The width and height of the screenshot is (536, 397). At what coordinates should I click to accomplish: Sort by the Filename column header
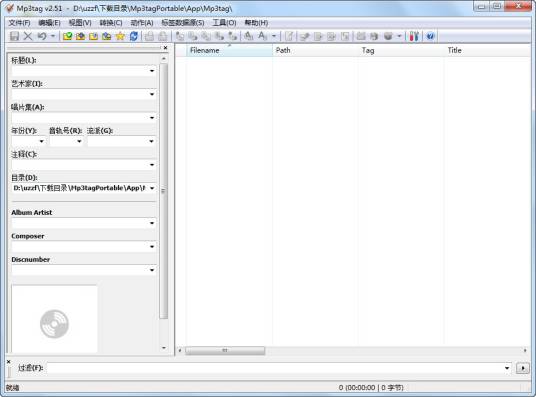[x=229, y=50]
